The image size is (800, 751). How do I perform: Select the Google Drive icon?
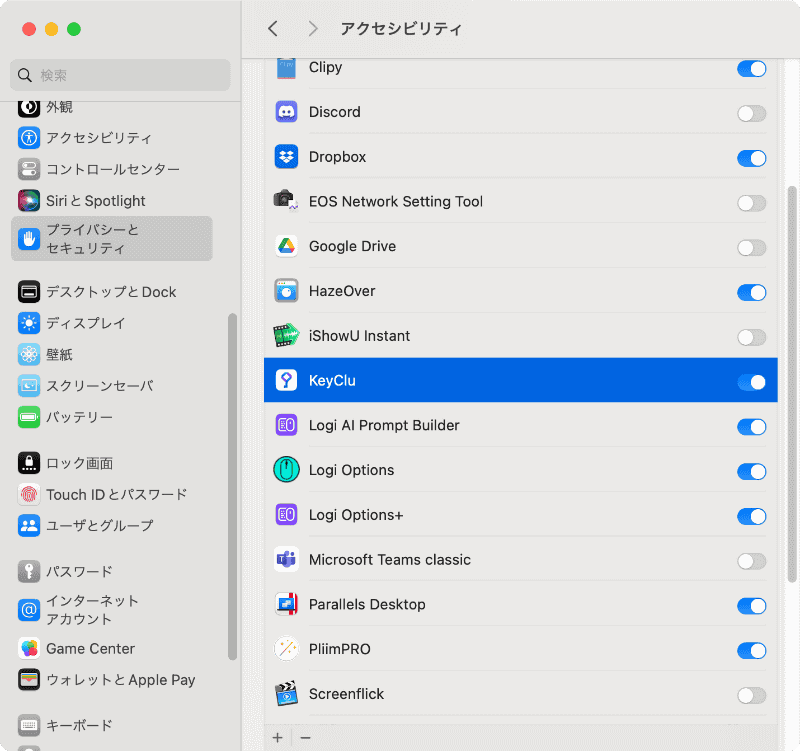[286, 246]
